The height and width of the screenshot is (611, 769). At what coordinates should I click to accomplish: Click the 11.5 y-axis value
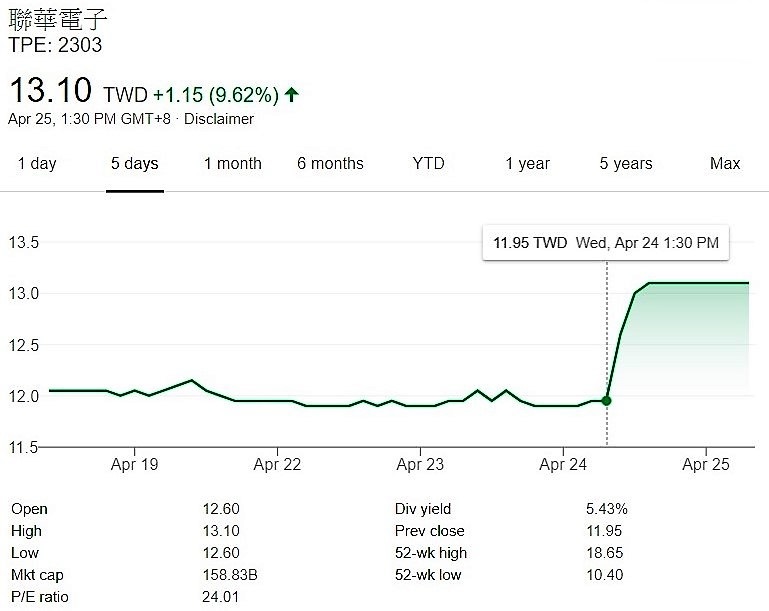24,447
